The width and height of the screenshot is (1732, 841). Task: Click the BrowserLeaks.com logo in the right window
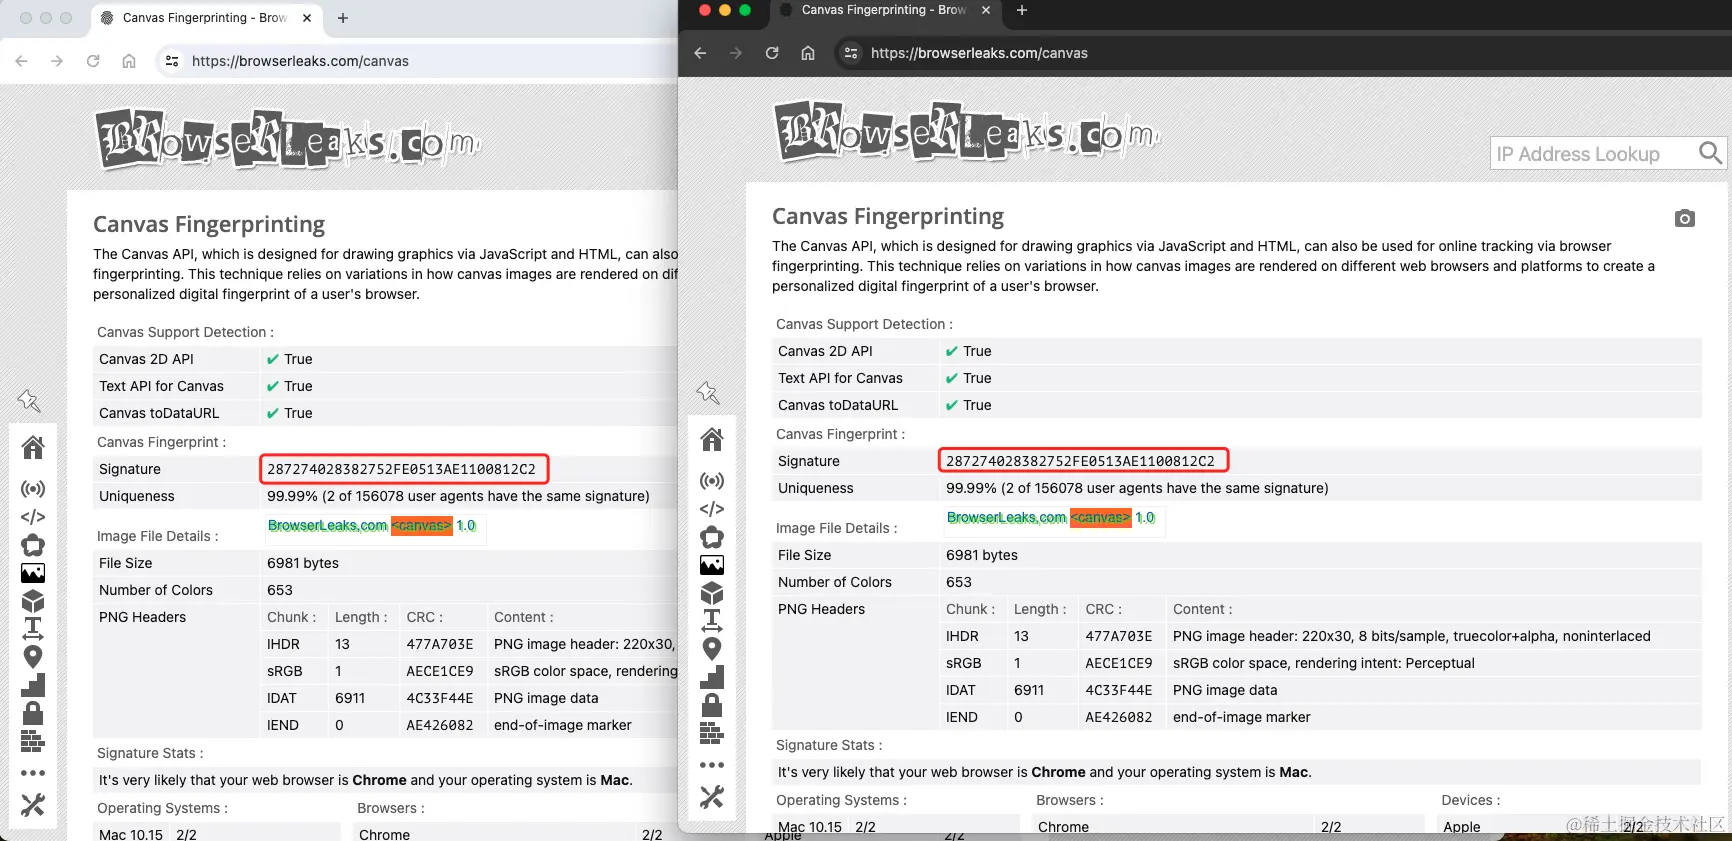pos(967,131)
